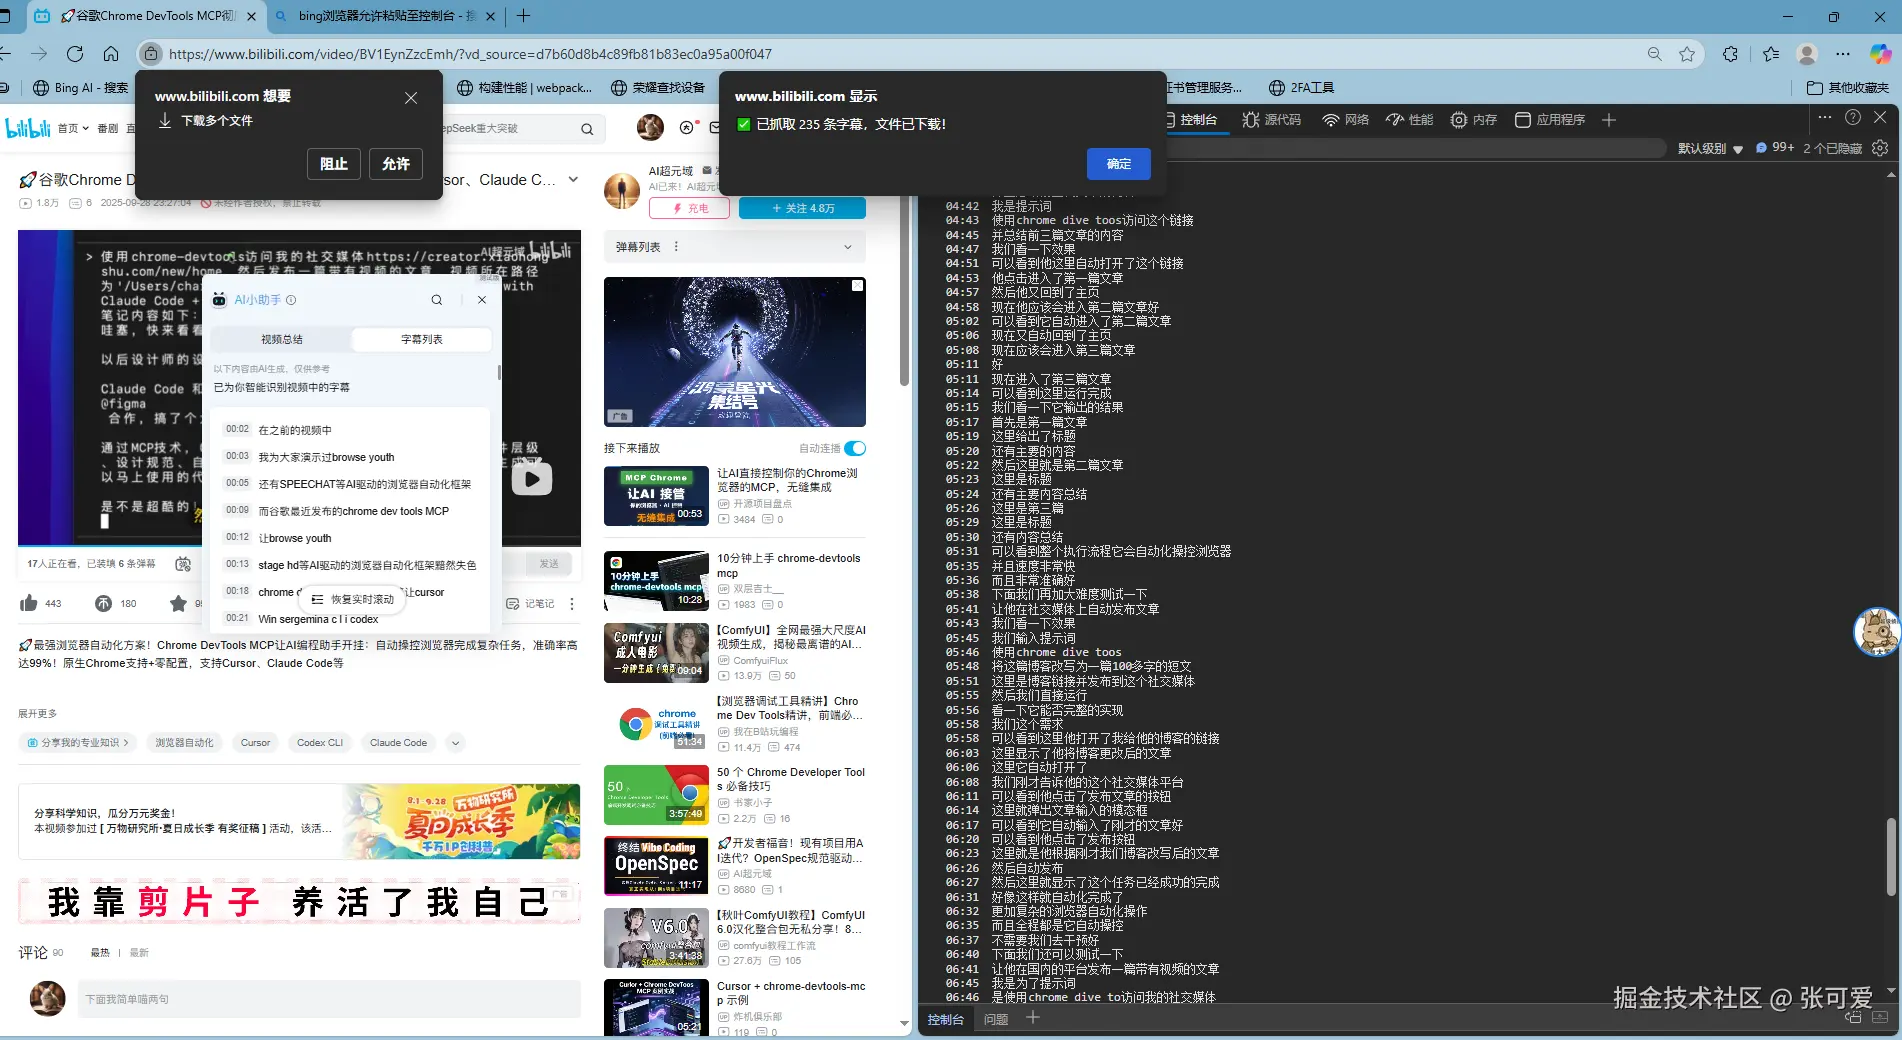This screenshot has height=1040, width=1902.
Task: Open a new browser tab with the plus
Action: point(523,16)
